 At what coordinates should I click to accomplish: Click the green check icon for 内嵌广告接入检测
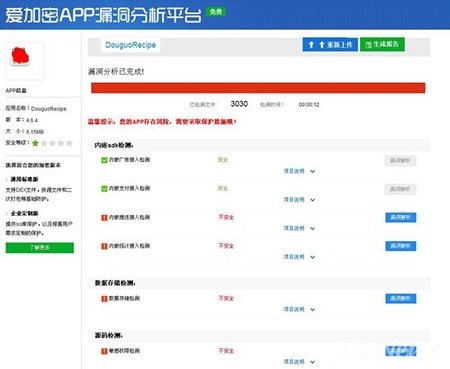coord(104,160)
